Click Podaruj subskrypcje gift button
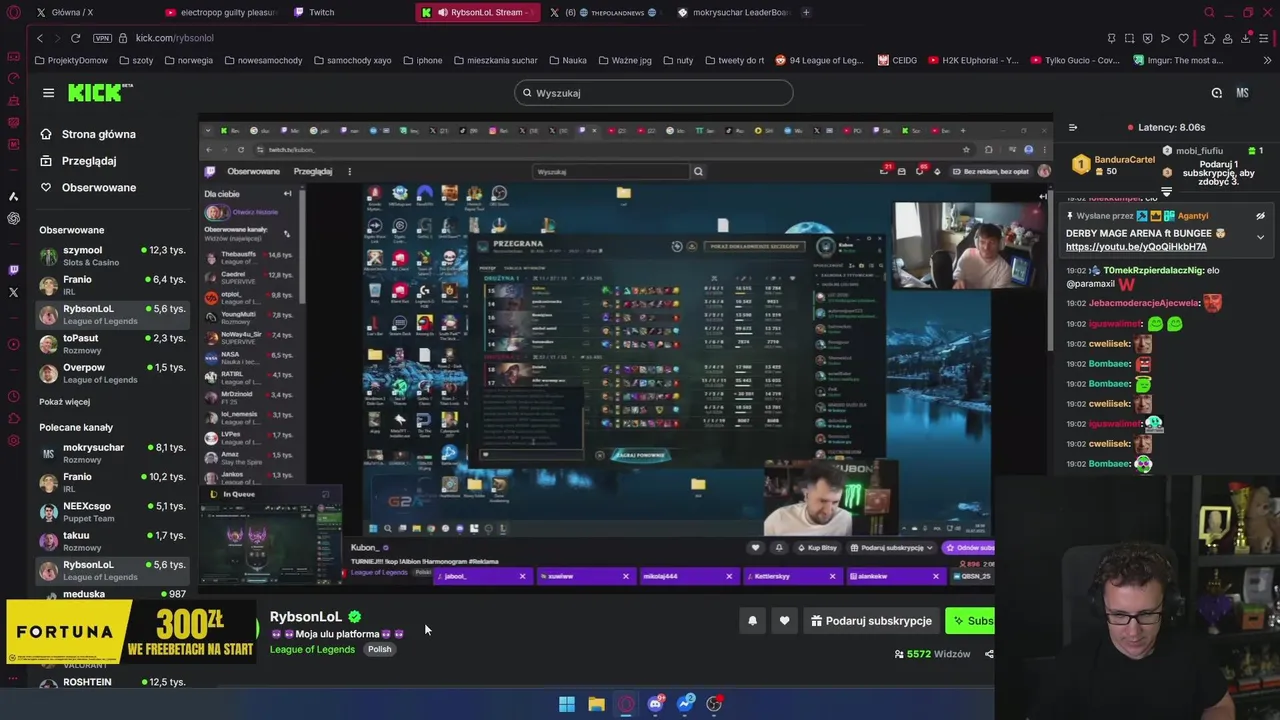Viewport: 1280px width, 720px height. 871,621
